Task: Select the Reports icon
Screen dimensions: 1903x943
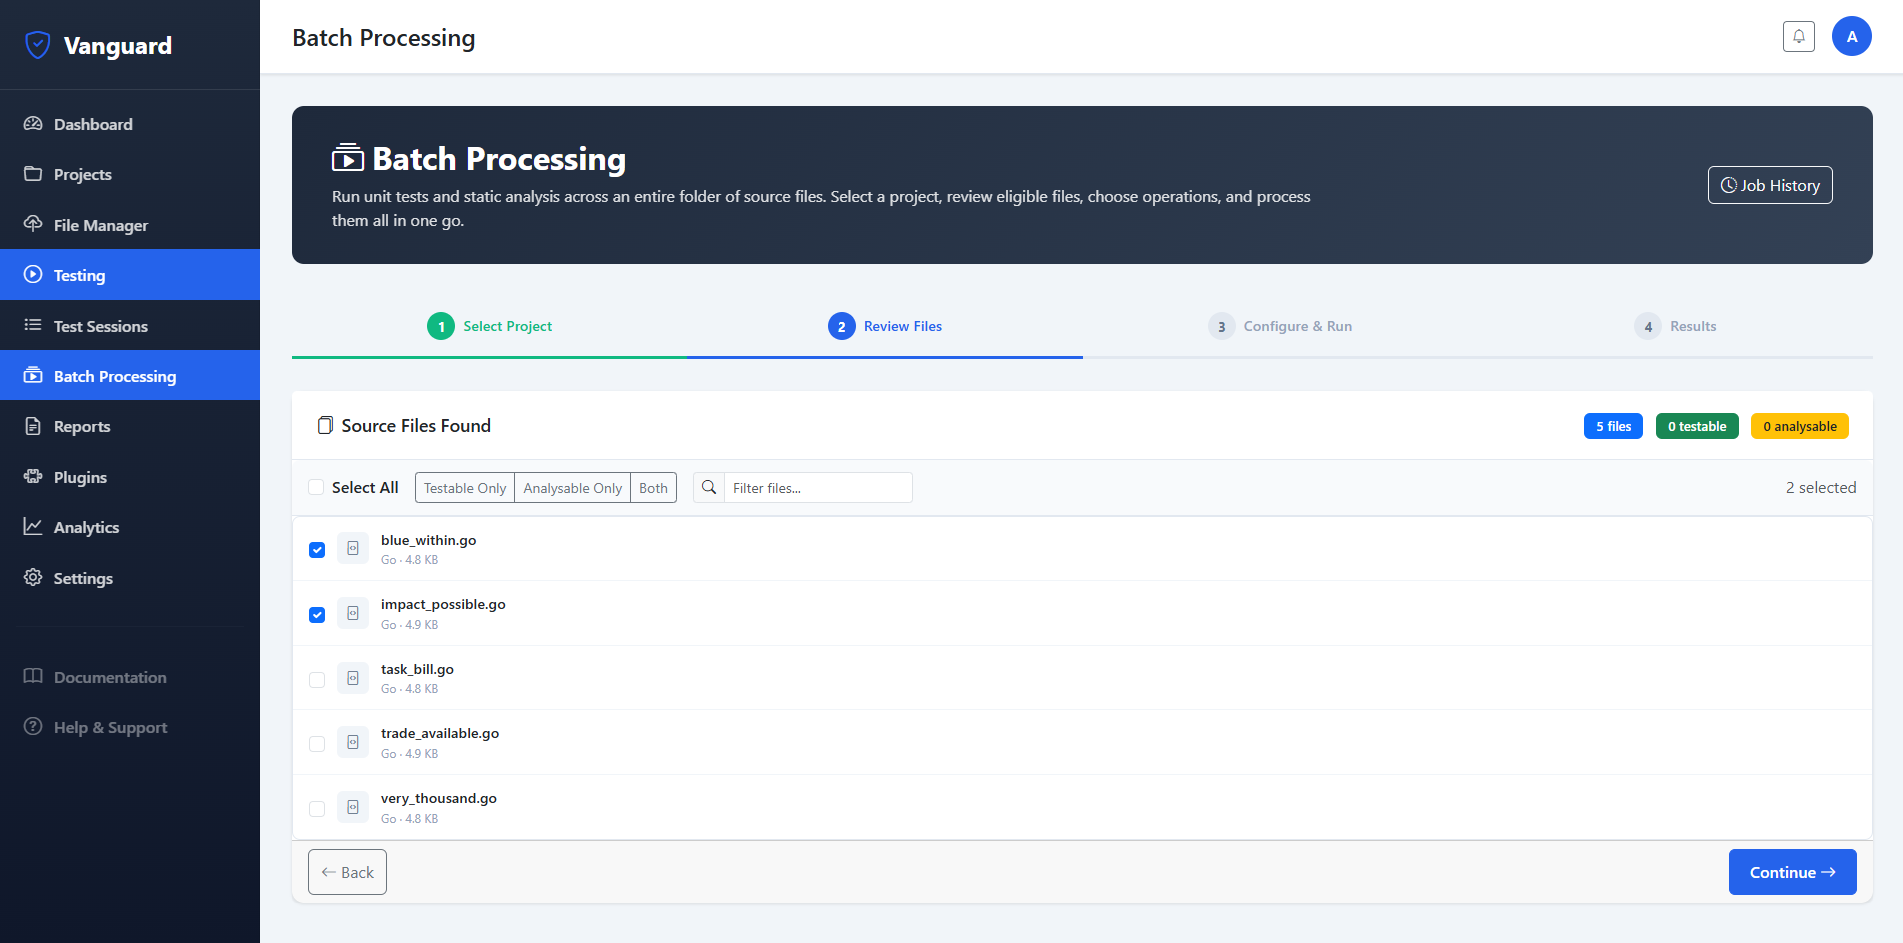Action: (x=34, y=426)
